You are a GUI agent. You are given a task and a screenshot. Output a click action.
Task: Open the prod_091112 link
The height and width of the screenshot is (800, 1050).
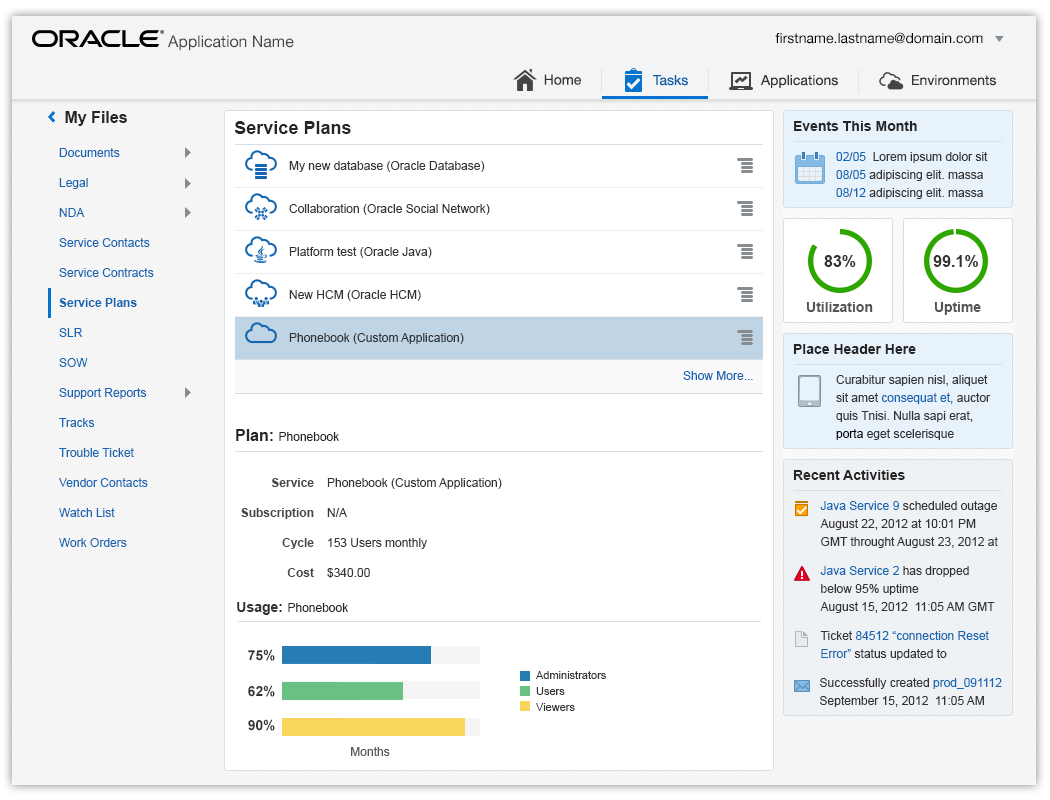click(967, 682)
